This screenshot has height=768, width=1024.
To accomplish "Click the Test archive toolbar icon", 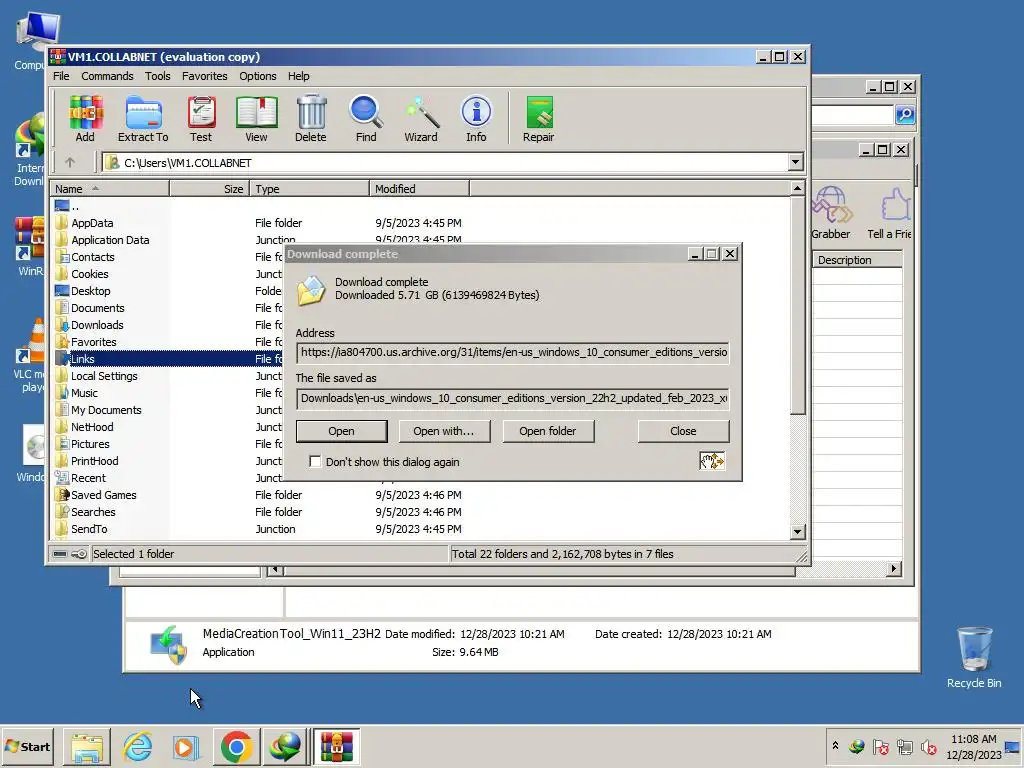I will [x=201, y=119].
